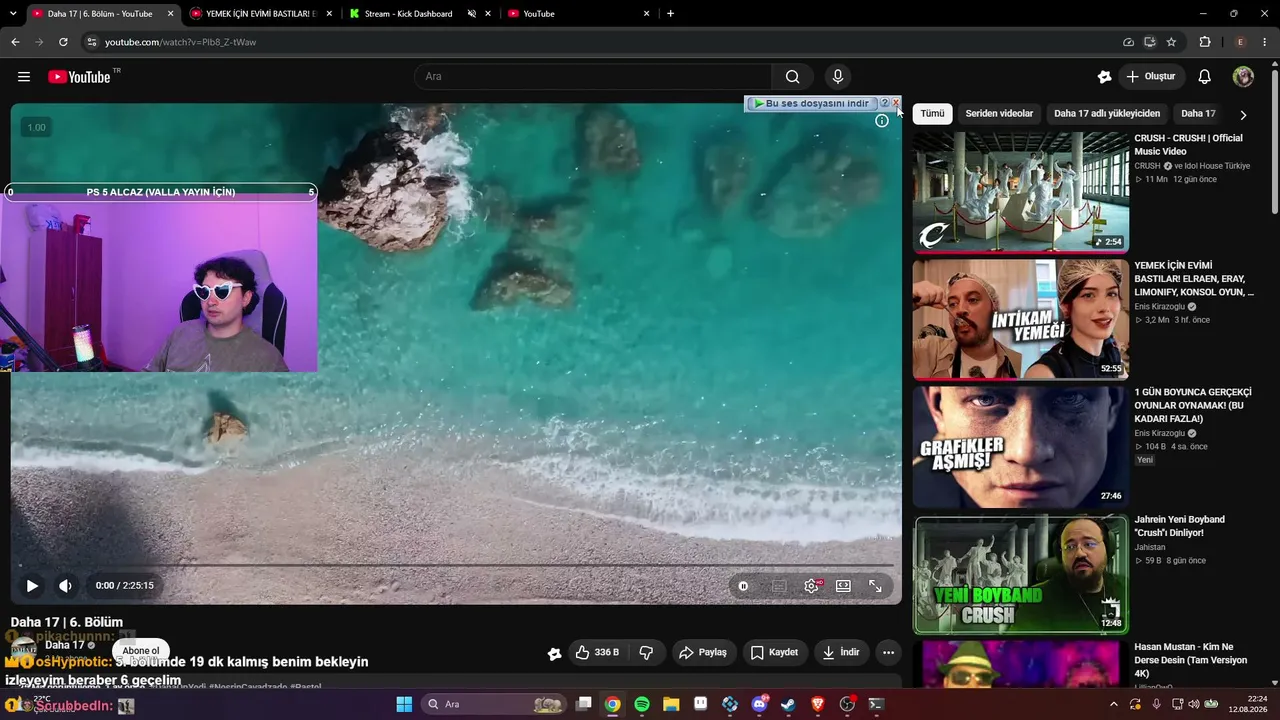The width and height of the screenshot is (1280, 720).
Task: Click the Oluştur create button
Action: click(1150, 77)
